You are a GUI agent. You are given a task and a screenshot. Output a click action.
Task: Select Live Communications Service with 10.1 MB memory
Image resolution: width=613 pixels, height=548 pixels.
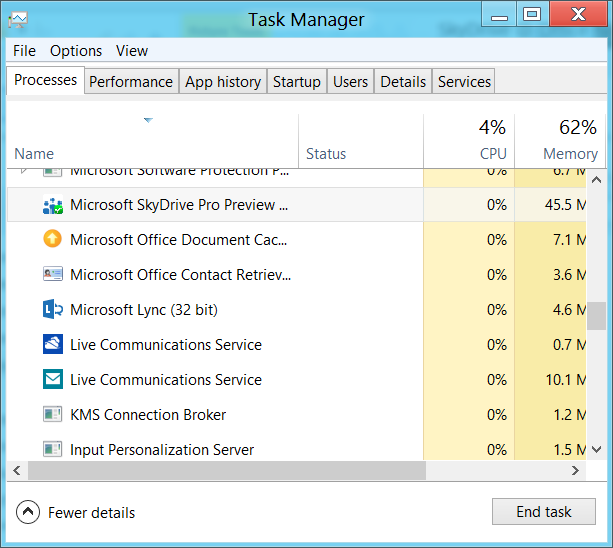click(296, 380)
